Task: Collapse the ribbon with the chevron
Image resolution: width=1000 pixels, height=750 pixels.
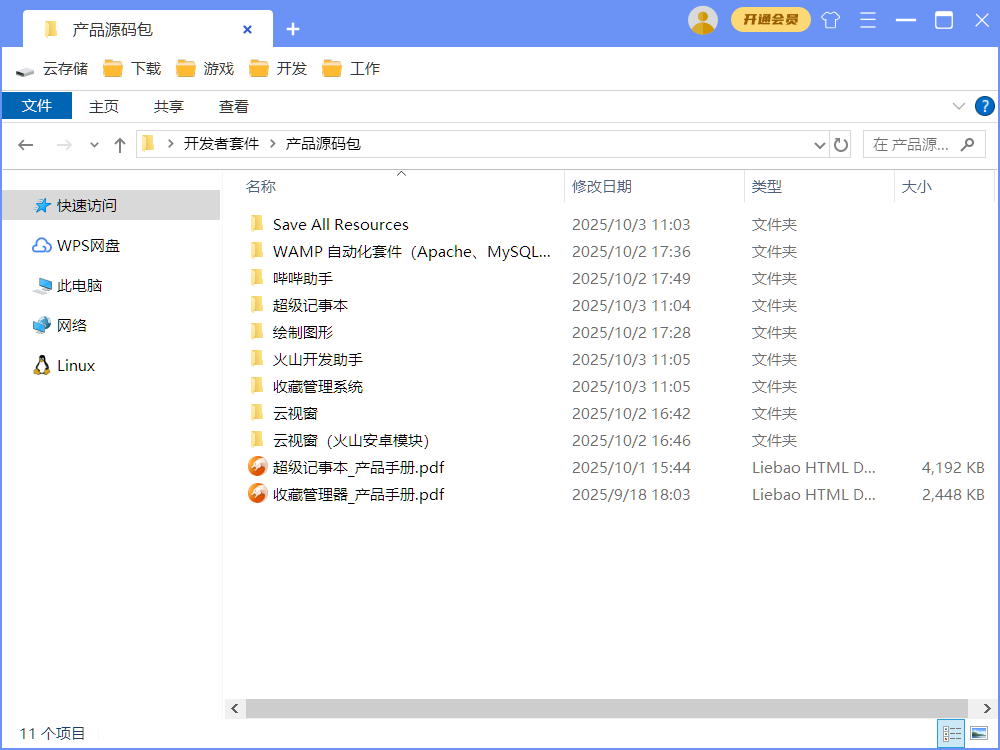Action: 958,106
